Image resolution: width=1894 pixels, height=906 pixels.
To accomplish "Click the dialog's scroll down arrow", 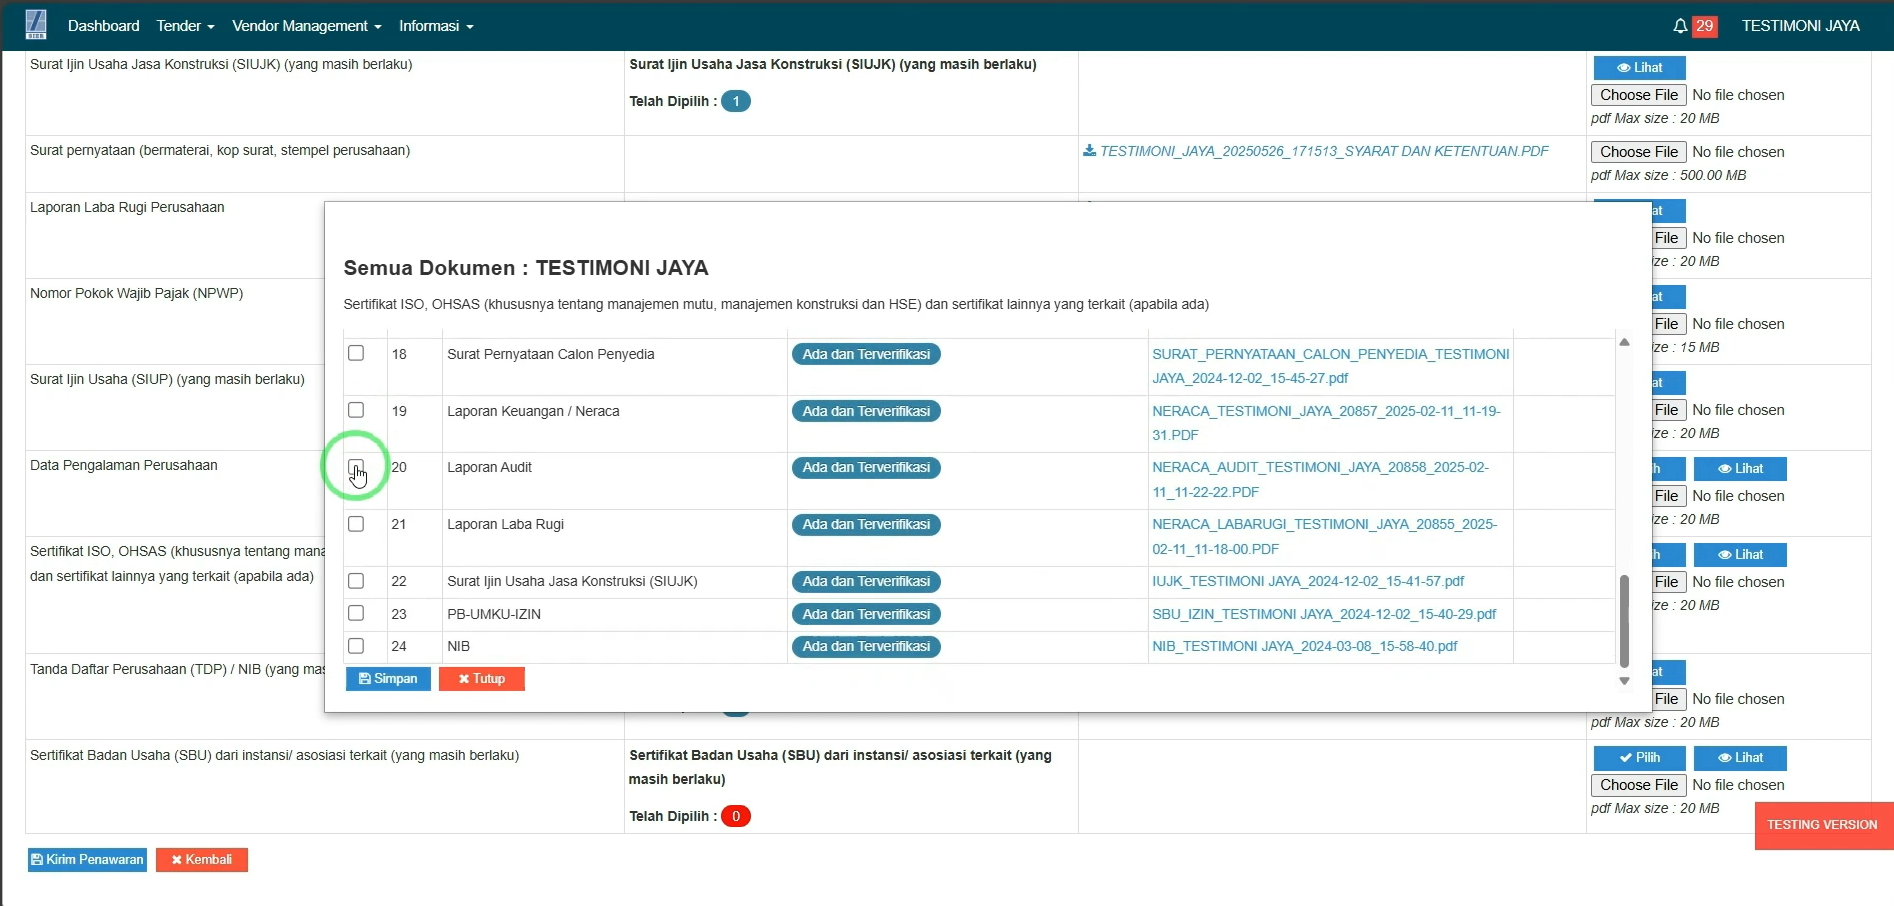I will pos(1624,681).
